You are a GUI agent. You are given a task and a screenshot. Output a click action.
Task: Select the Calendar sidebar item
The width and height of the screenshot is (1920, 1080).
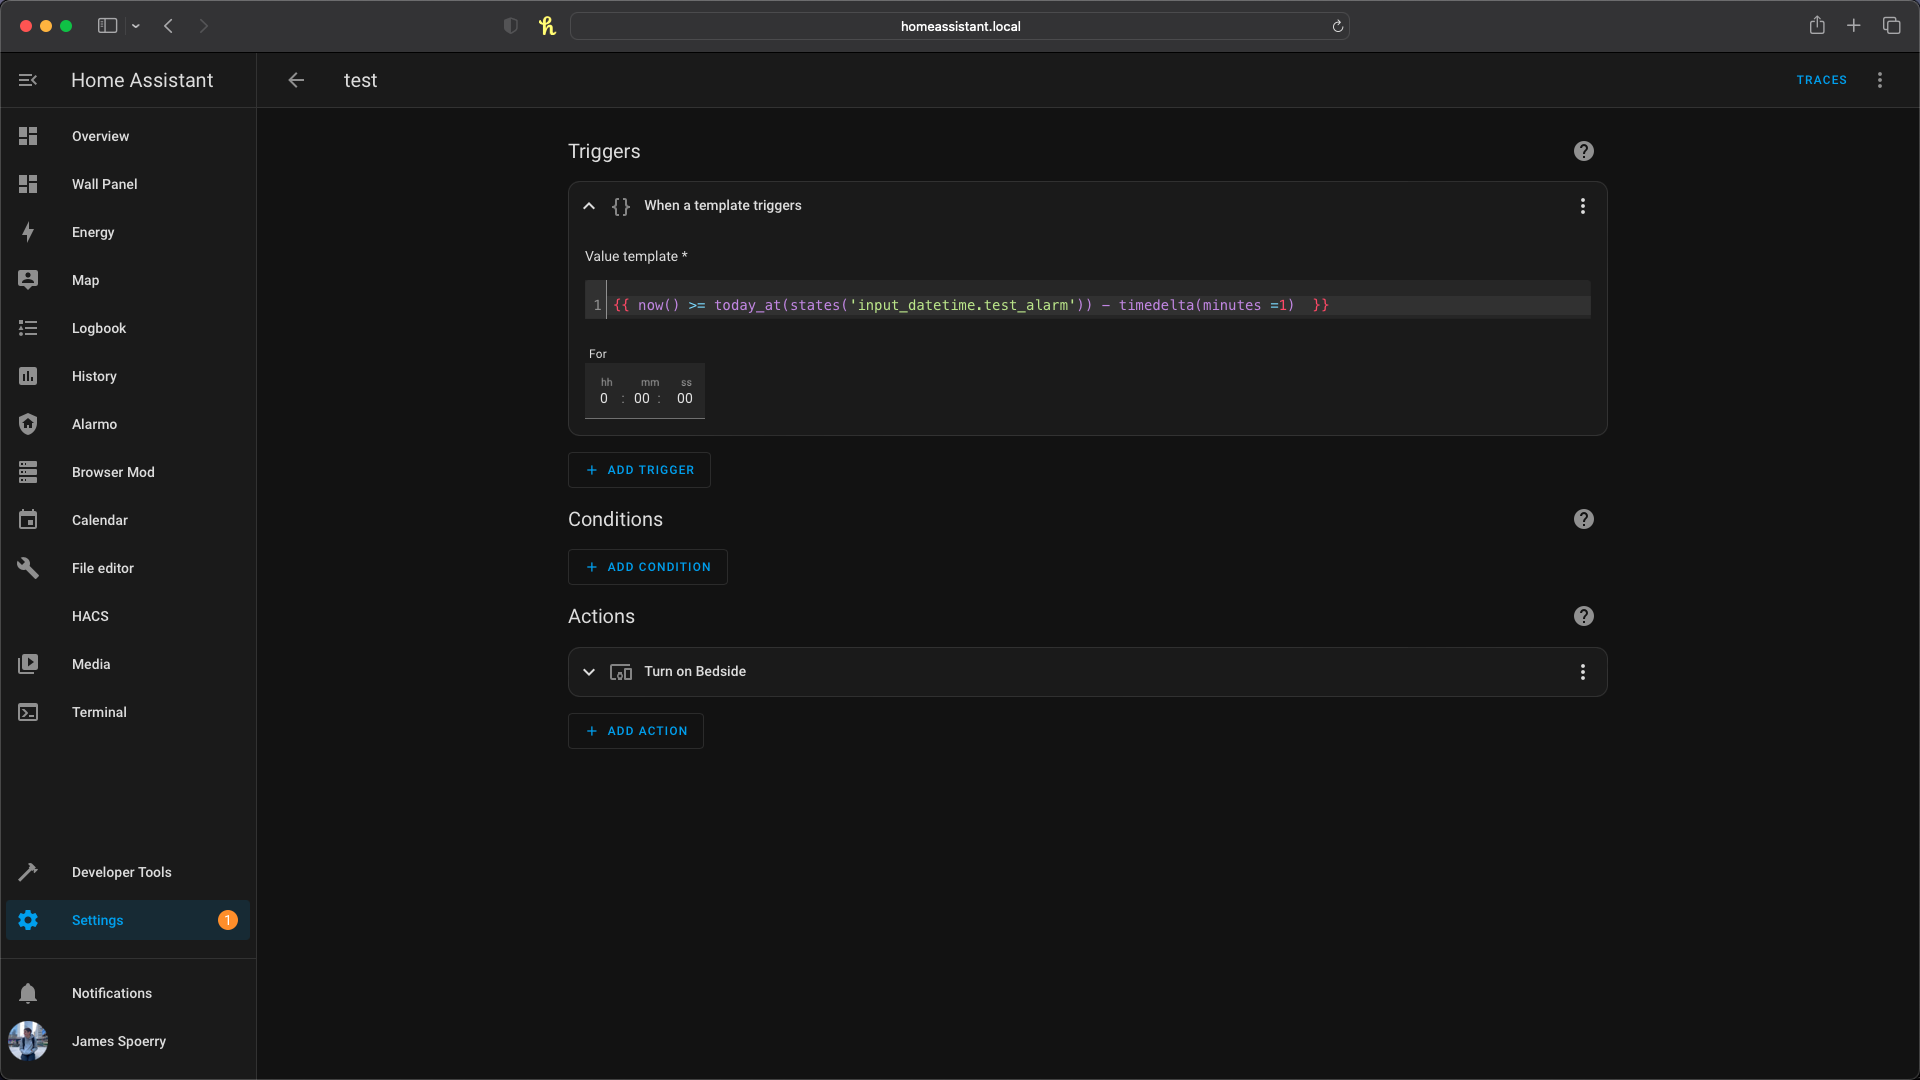tap(99, 520)
